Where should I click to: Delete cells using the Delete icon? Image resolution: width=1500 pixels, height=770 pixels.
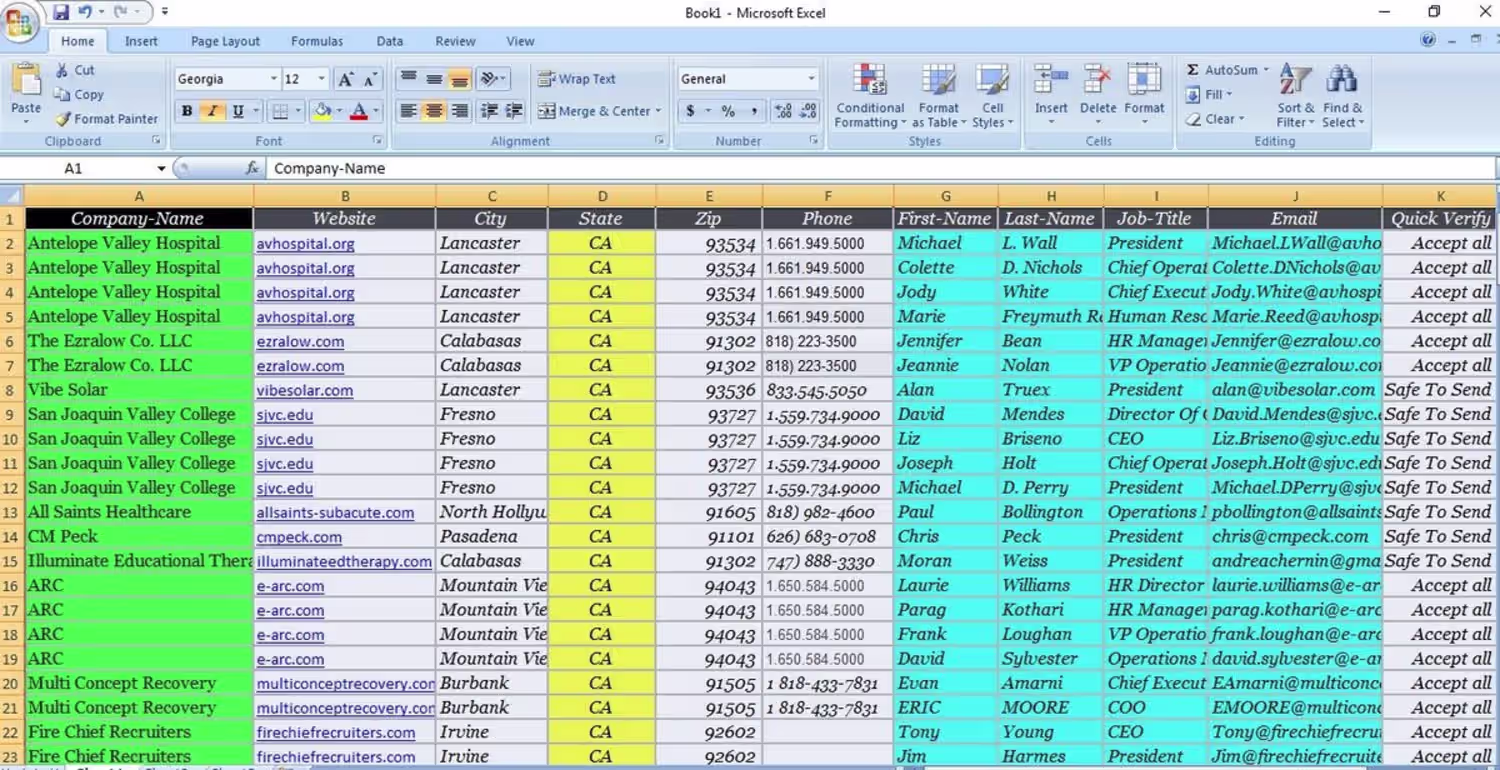click(1098, 81)
